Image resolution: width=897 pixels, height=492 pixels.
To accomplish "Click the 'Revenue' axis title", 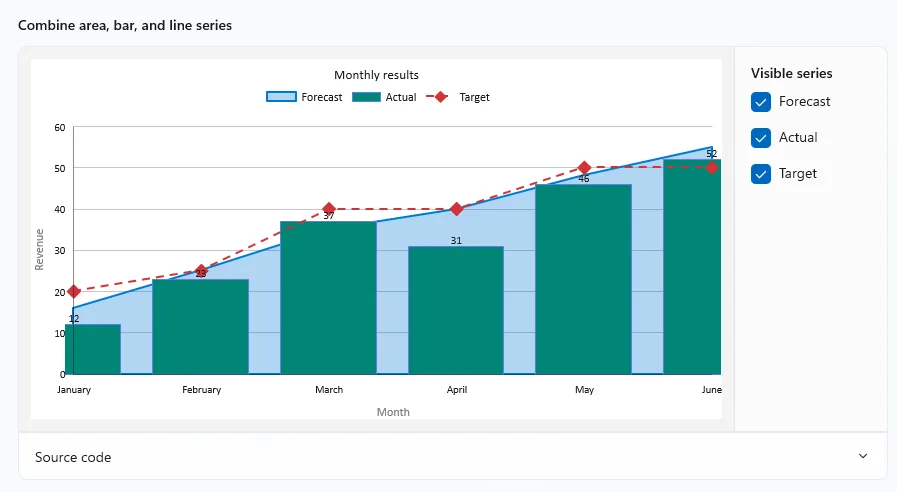I will point(39,249).
